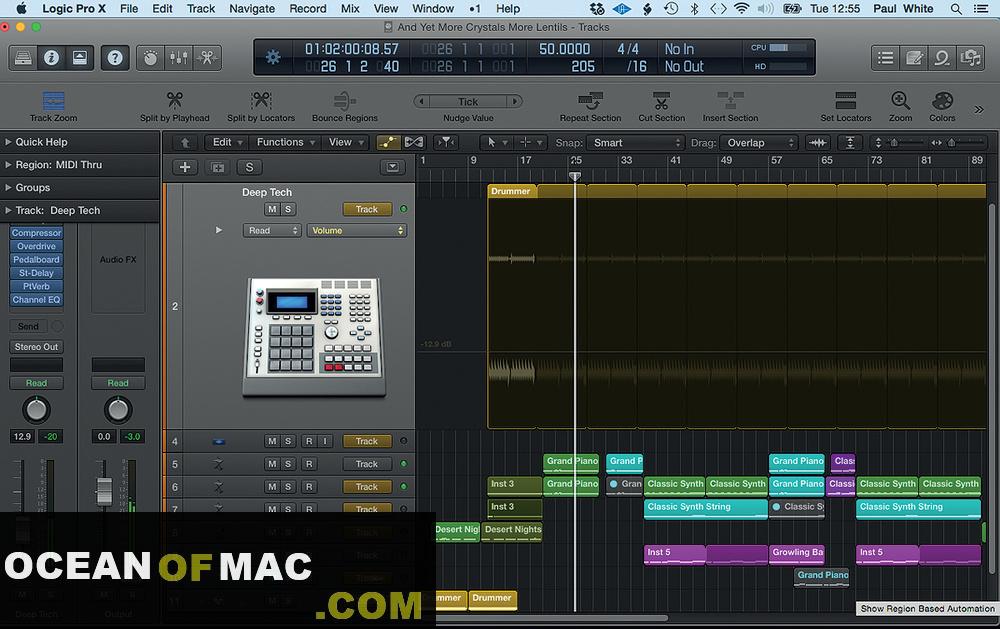
Task: Toggle the Inspector info icon
Action: click(51, 58)
